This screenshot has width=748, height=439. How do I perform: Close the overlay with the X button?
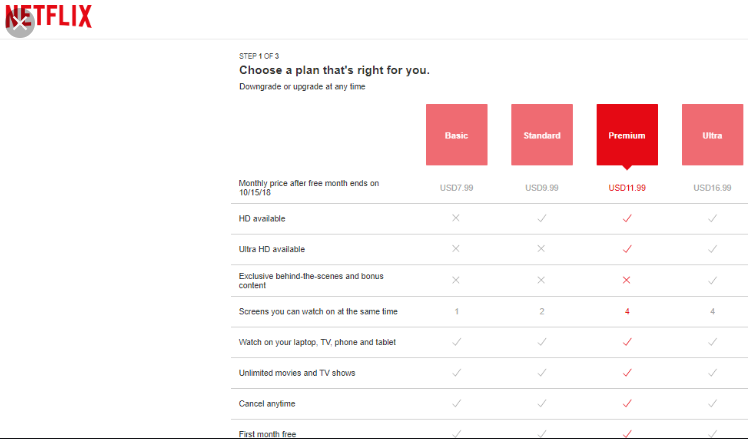(20, 23)
